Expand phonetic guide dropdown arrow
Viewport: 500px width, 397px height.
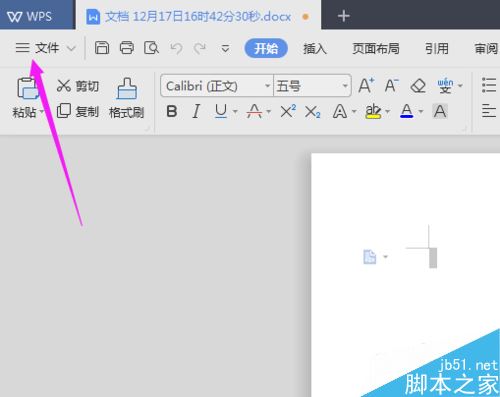click(x=460, y=86)
